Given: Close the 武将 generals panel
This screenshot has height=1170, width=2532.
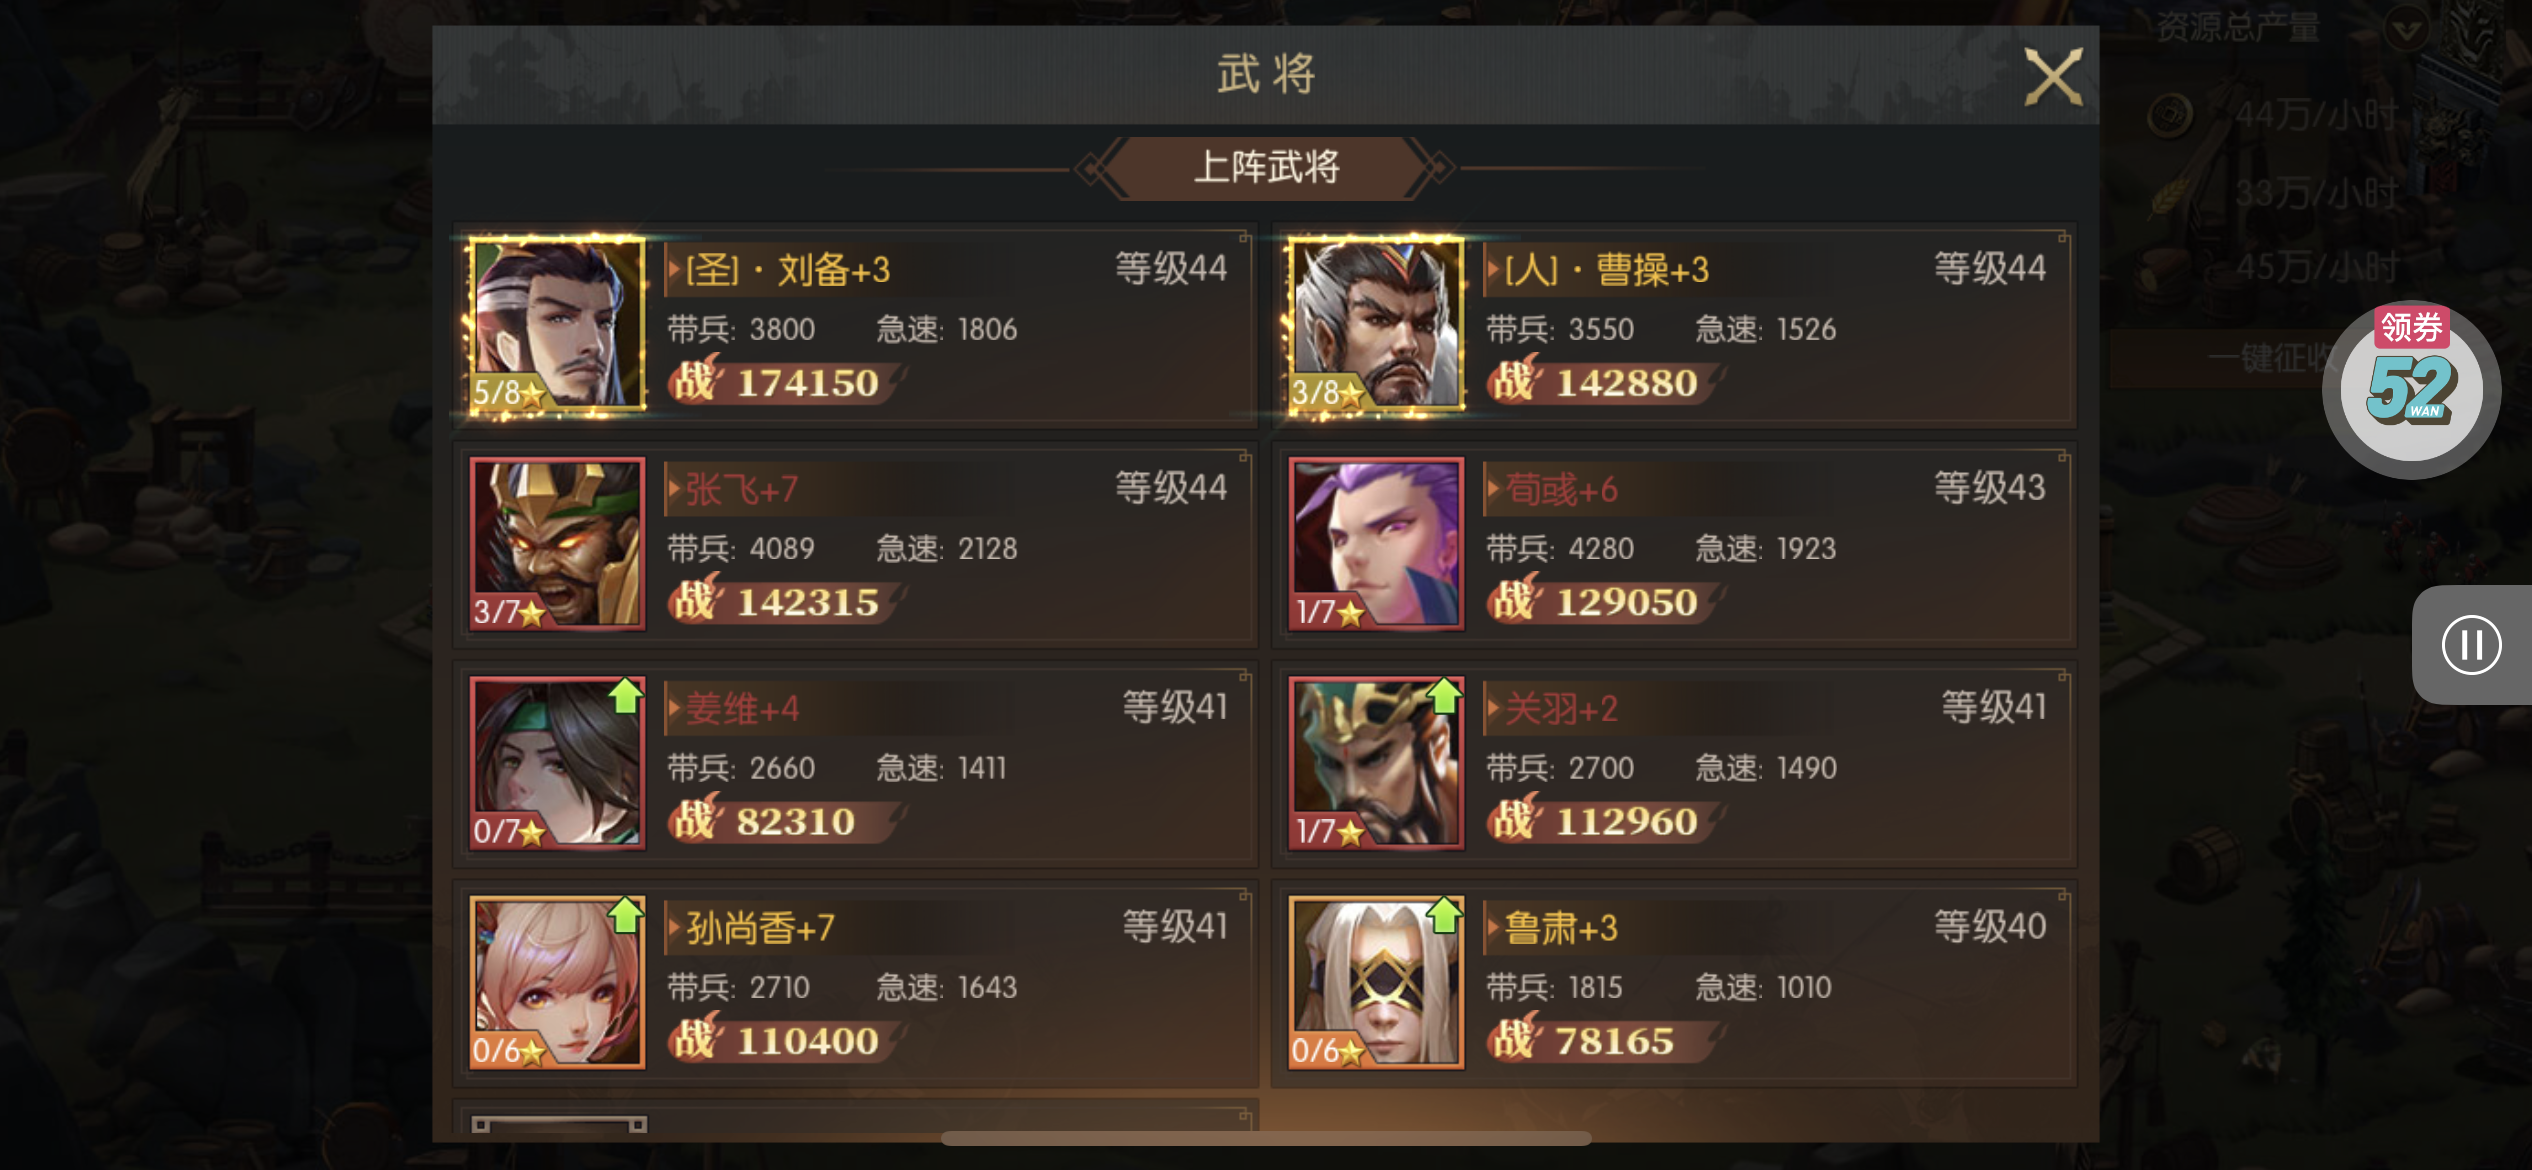Looking at the screenshot, I should pyautogui.click(x=2053, y=76).
